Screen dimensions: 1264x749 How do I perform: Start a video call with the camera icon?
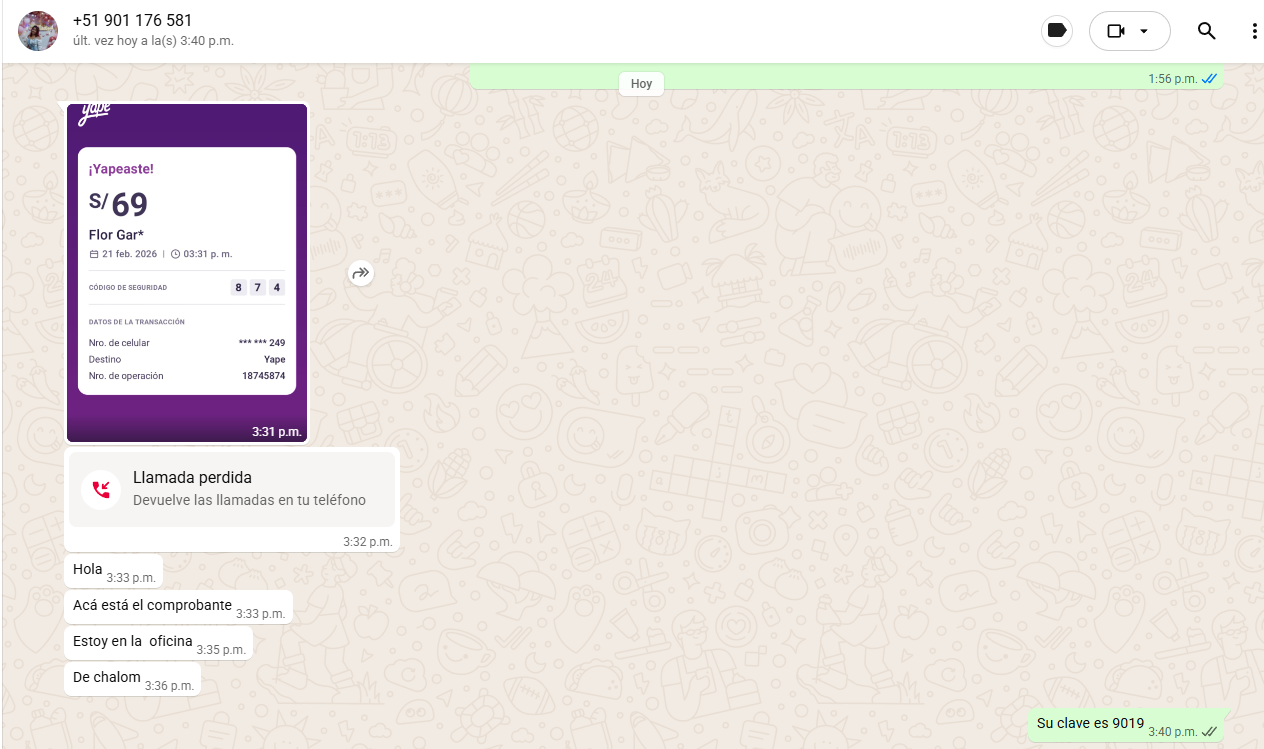point(1116,31)
